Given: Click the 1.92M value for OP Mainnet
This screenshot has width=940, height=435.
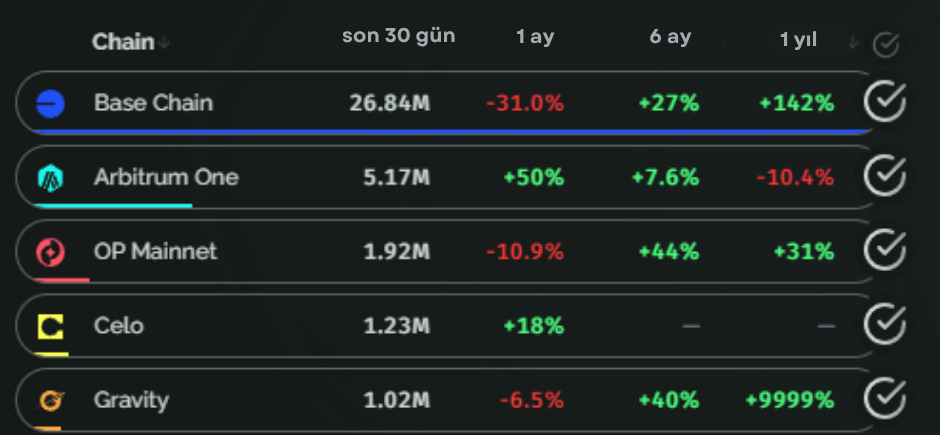Looking at the screenshot, I should pyautogui.click(x=396, y=252).
